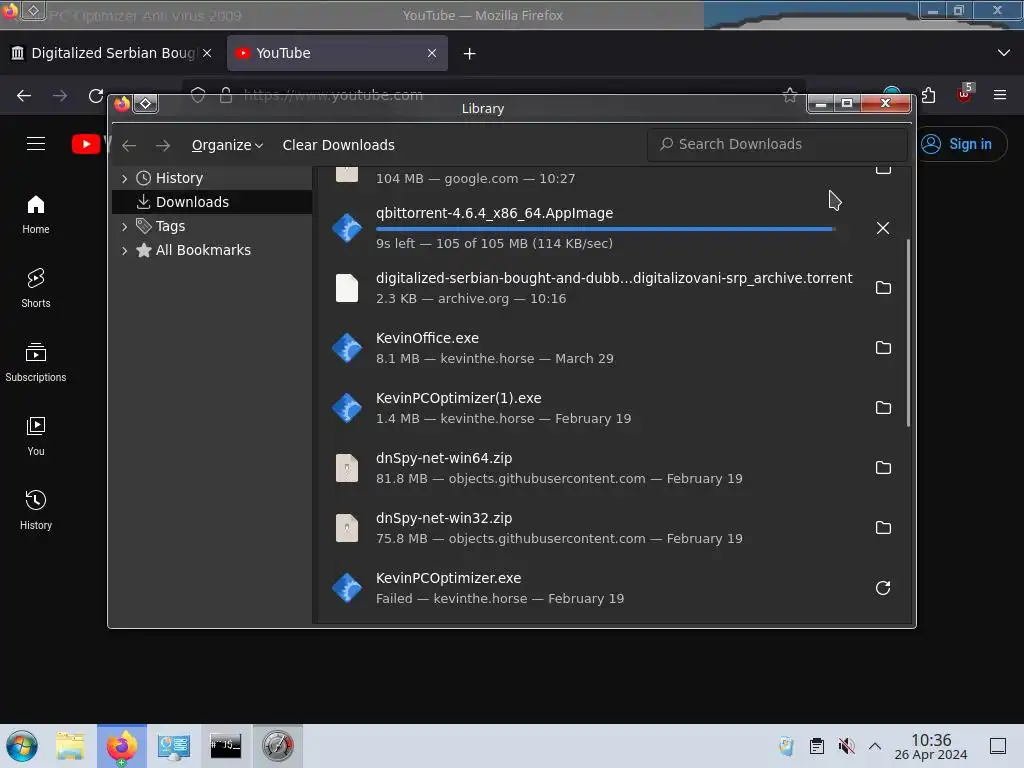Switch to the Digitalized Serbian Bought tab

click(111, 53)
